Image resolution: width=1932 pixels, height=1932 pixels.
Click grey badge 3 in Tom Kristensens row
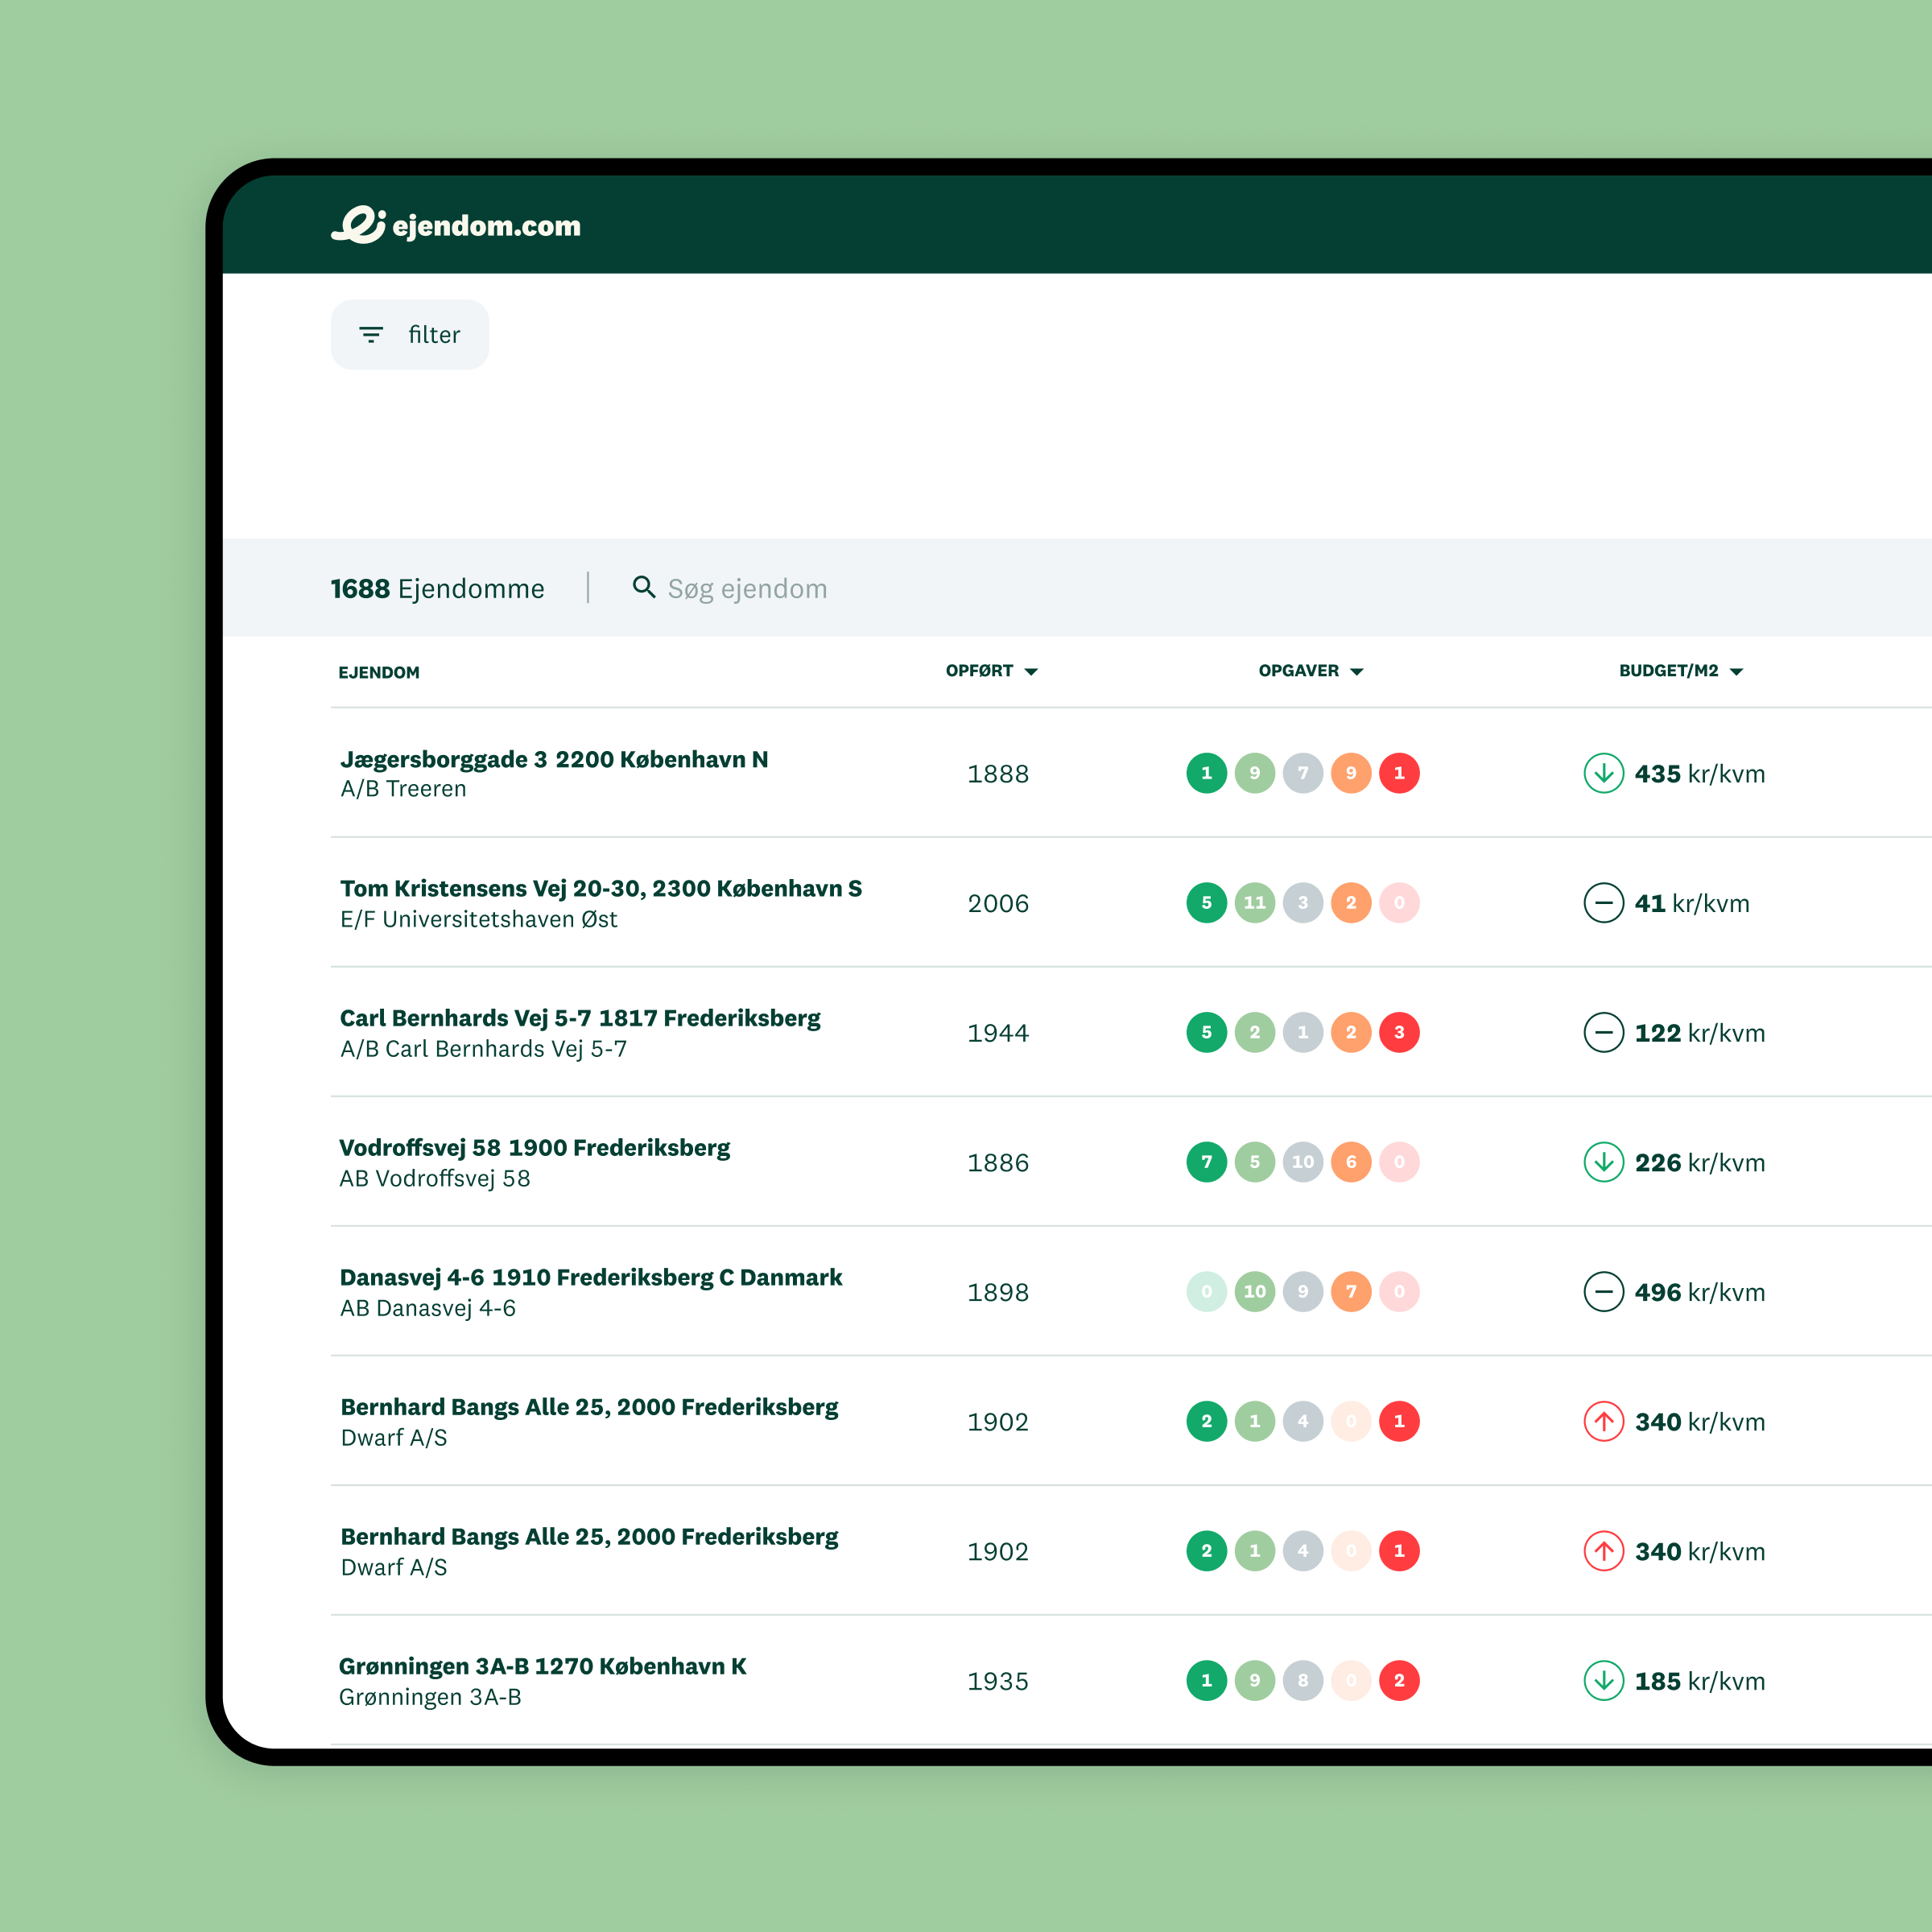tap(1303, 903)
